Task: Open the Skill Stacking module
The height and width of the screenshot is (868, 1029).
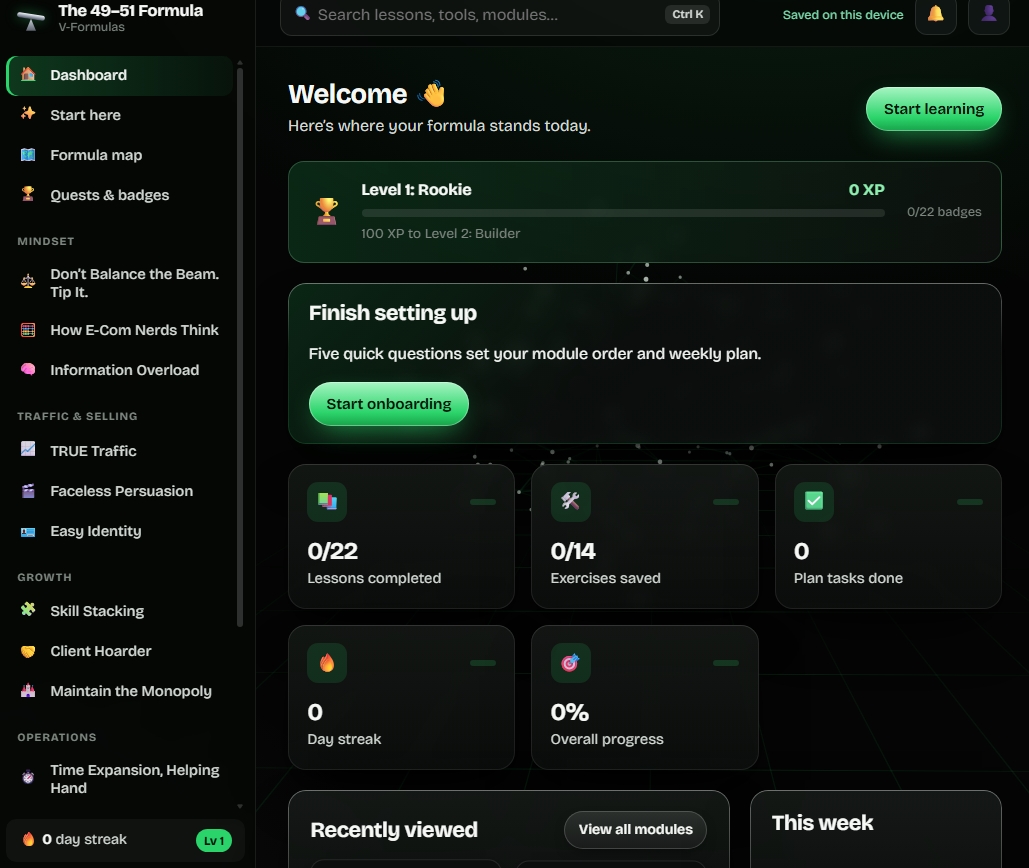Action: pyautogui.click(x=119, y=611)
